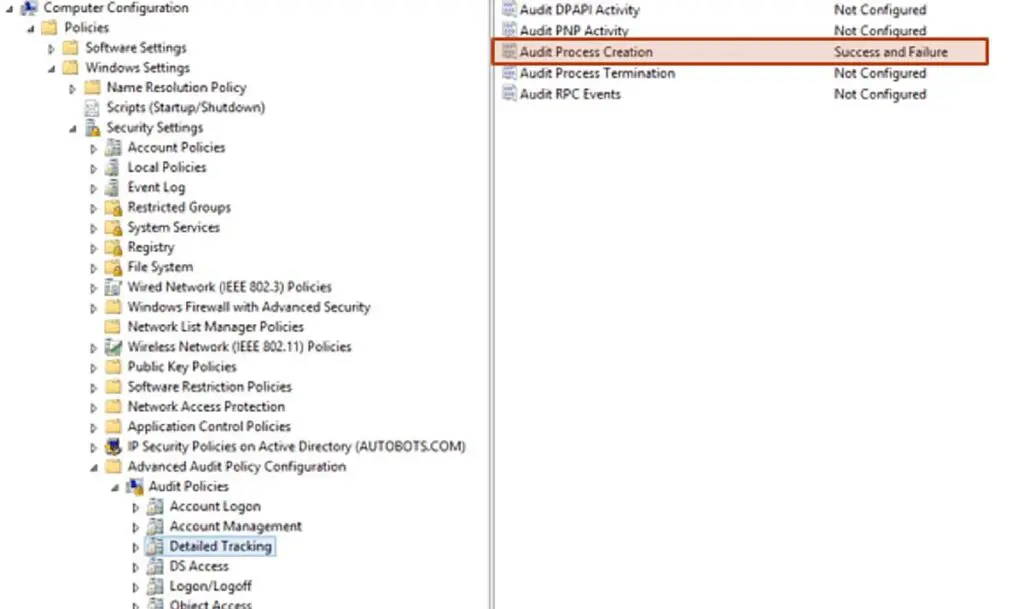Select the Wireless Network (IEEE 802.11) Policies icon

coord(113,346)
